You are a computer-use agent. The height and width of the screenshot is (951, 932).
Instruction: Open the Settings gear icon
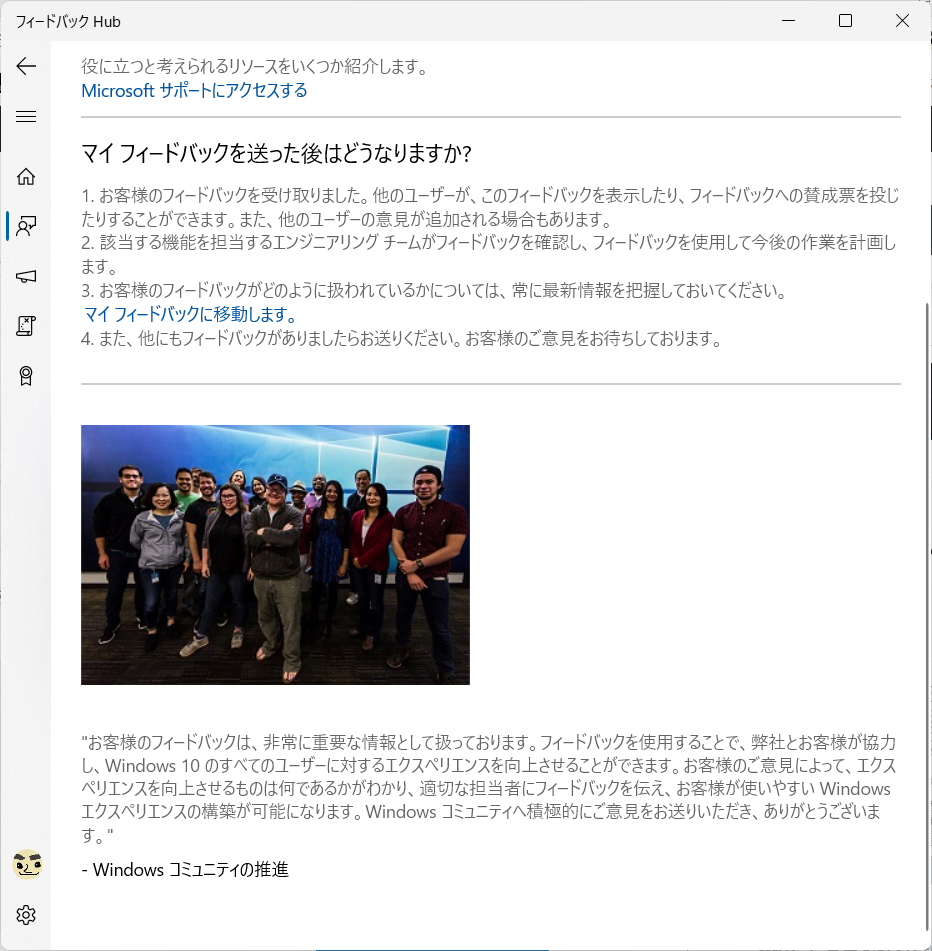(25, 915)
